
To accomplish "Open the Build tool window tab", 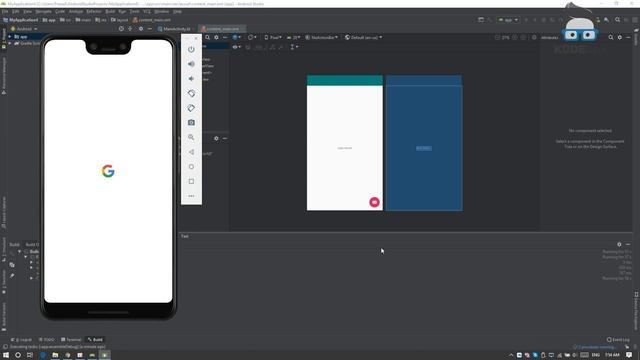I will [96, 340].
